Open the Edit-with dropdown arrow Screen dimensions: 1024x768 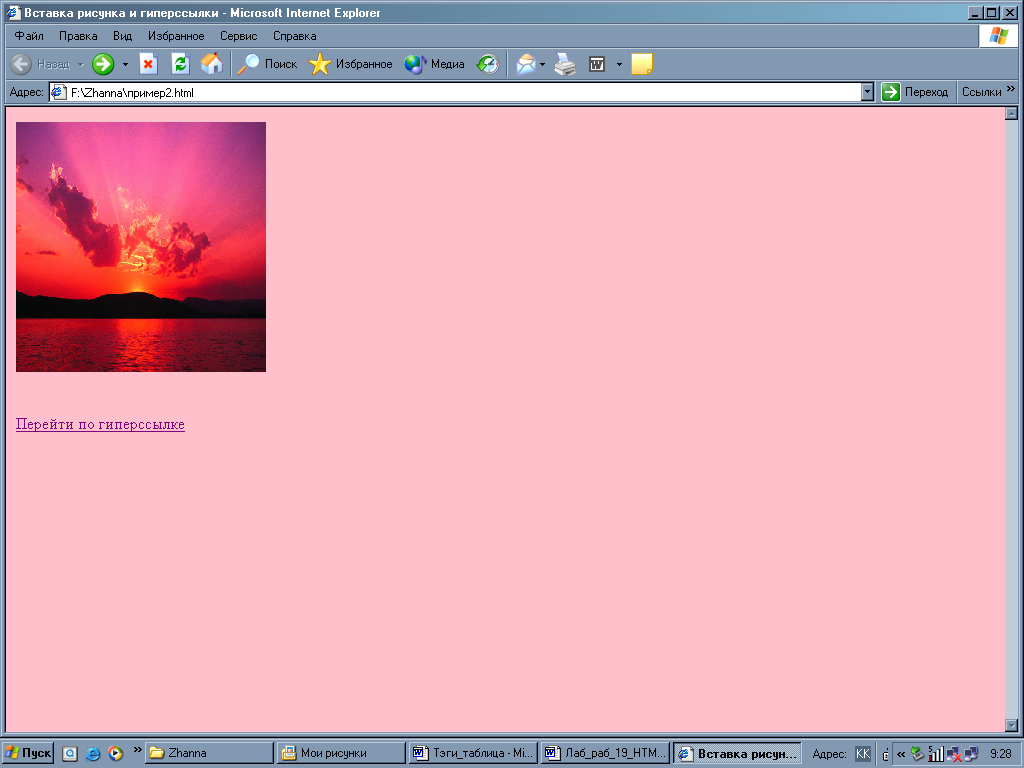619,64
